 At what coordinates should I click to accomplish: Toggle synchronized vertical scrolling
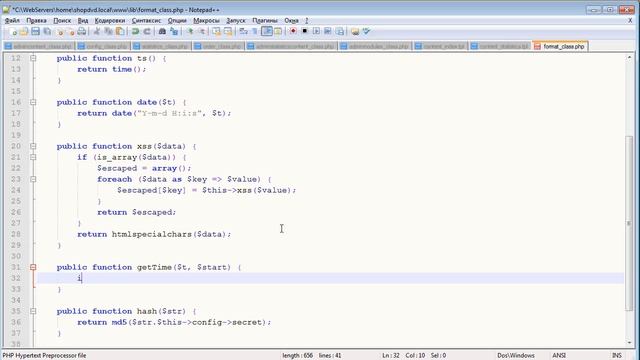(216, 31)
